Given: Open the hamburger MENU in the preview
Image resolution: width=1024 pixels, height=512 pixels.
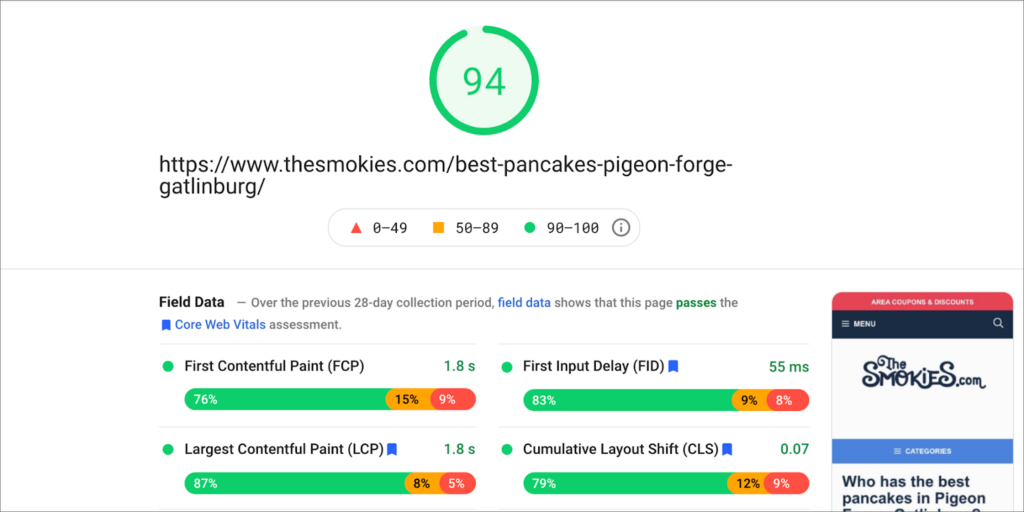Looking at the screenshot, I should click(858, 324).
